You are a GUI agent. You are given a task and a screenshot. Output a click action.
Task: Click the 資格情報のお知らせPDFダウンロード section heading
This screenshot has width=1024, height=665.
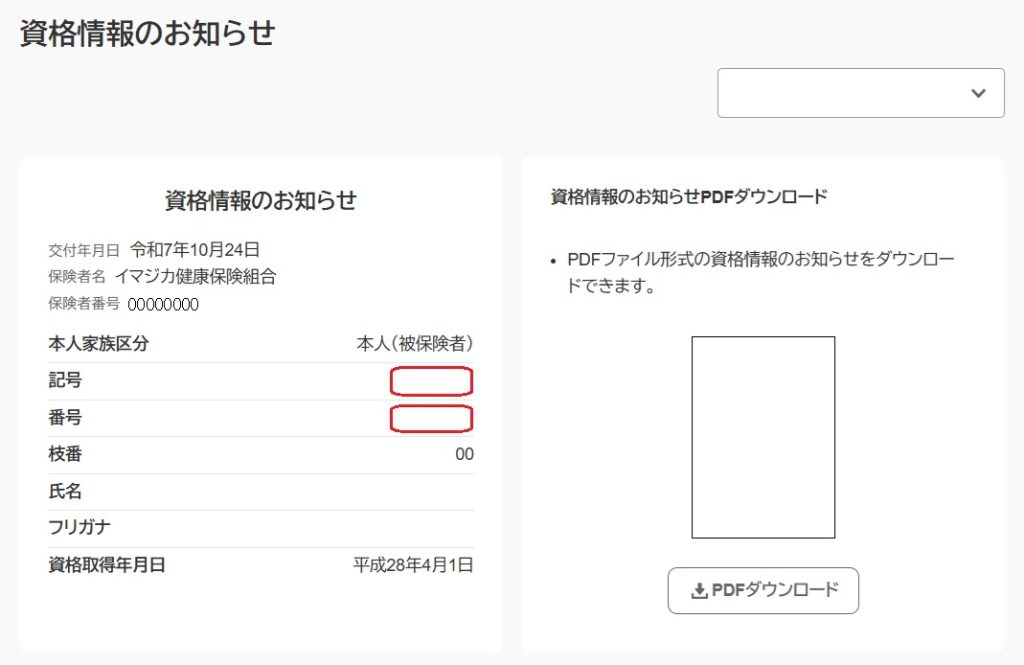pyautogui.click(x=689, y=197)
